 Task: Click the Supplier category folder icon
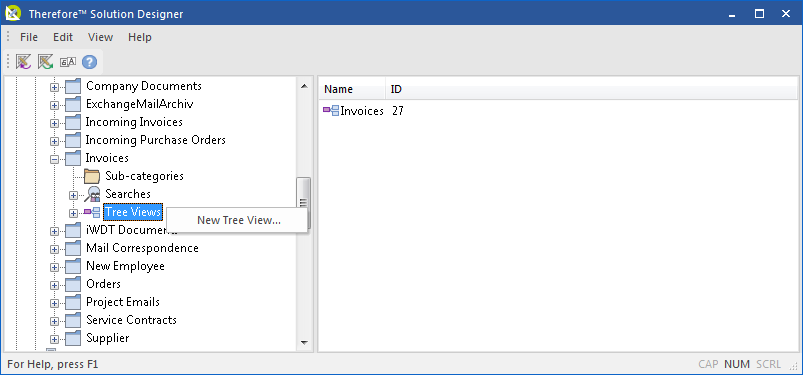click(x=73, y=338)
